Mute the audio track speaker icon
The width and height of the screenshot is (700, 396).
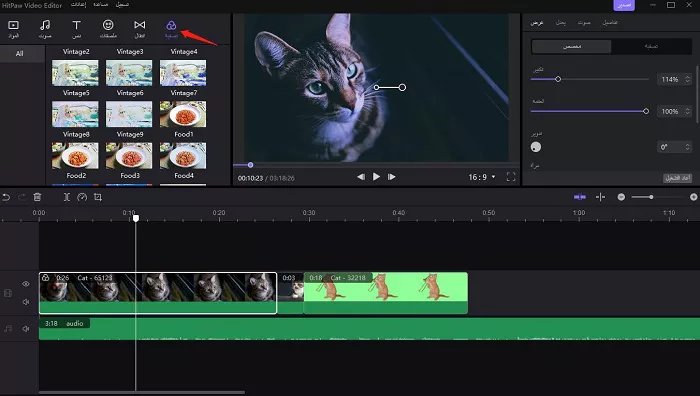(26, 329)
